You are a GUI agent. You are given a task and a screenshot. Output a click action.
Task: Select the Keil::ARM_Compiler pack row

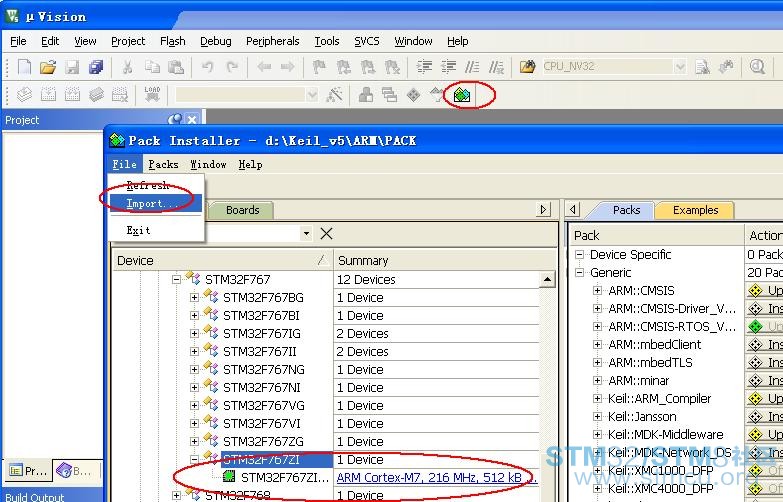coord(659,399)
